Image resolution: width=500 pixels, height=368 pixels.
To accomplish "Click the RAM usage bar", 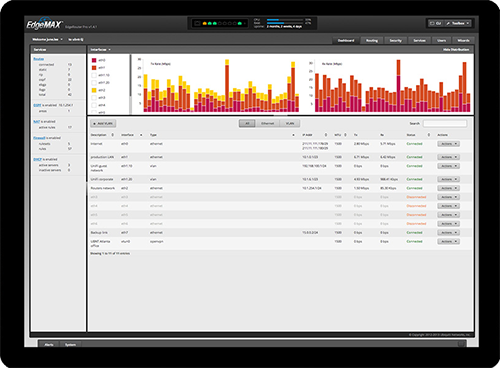I will (285, 23).
